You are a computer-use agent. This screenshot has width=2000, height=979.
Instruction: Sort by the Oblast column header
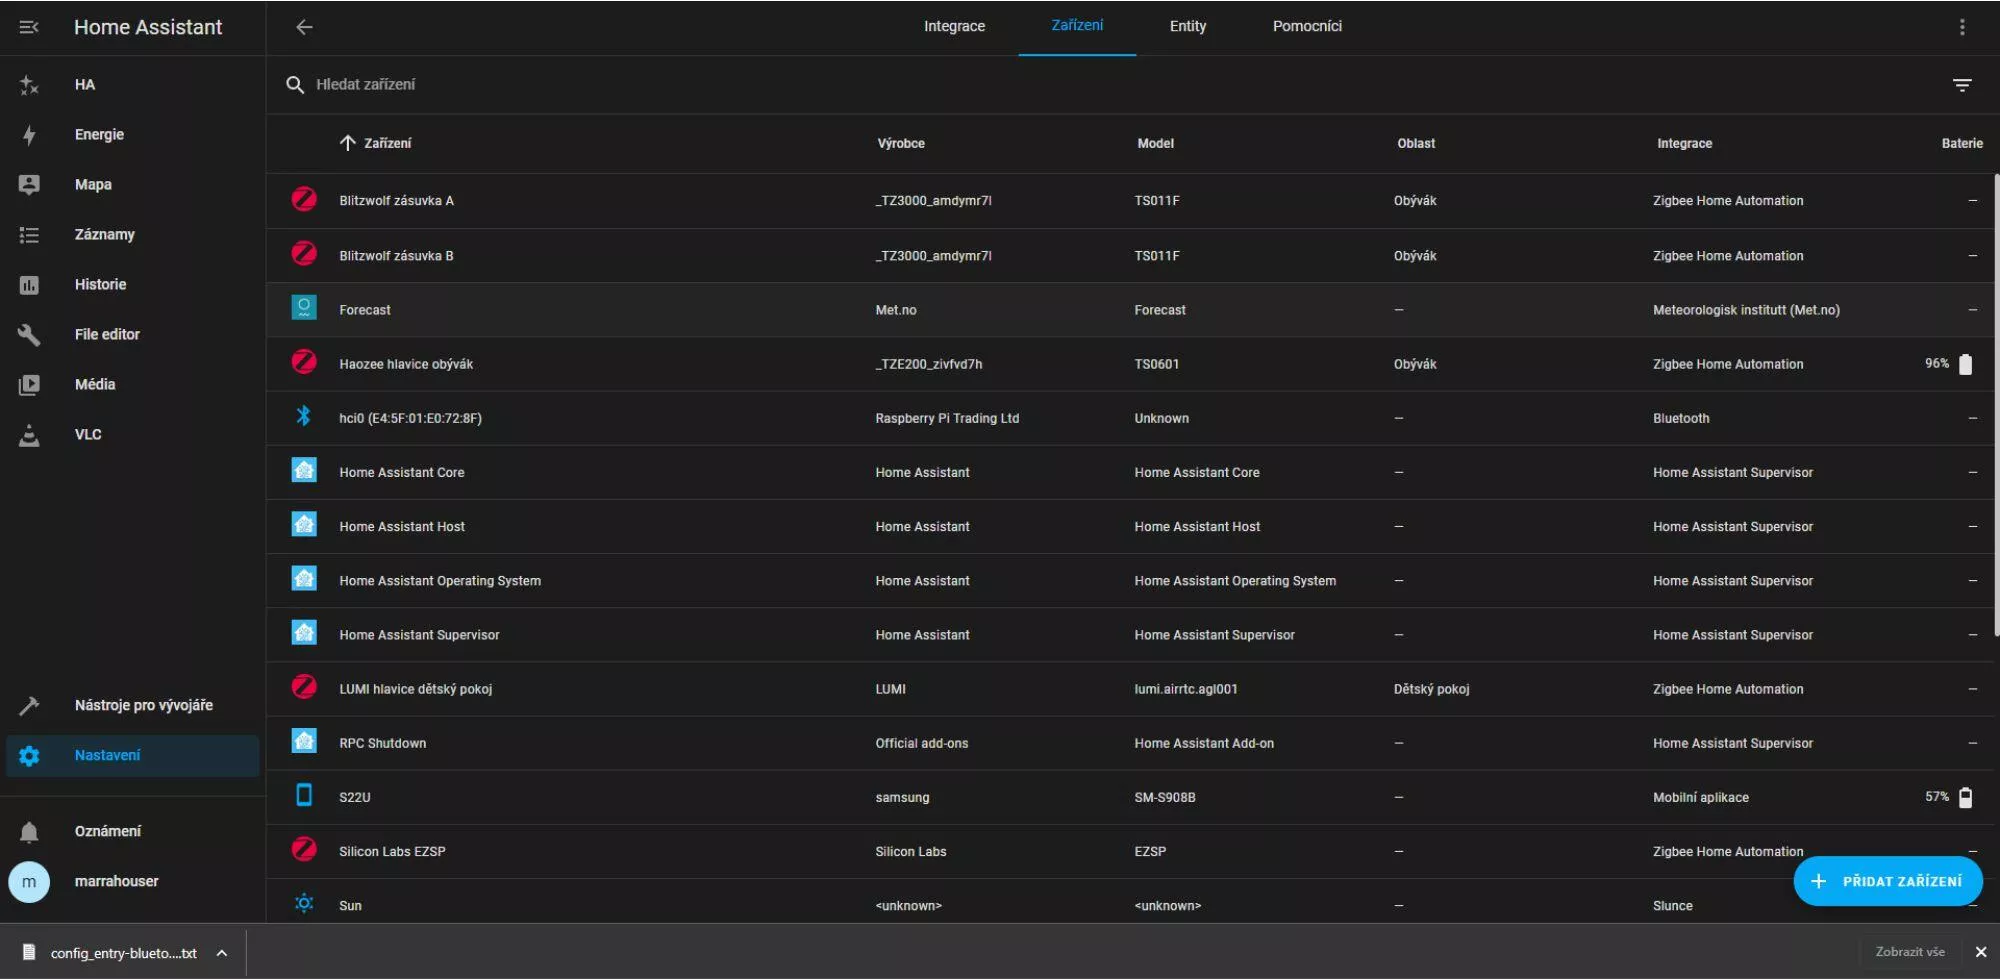click(1416, 143)
